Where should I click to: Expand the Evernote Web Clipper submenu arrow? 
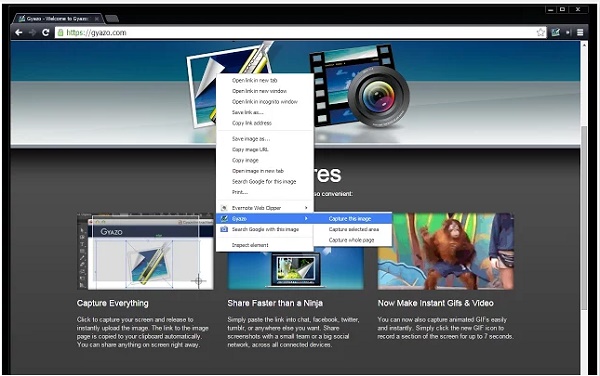pyautogui.click(x=306, y=208)
